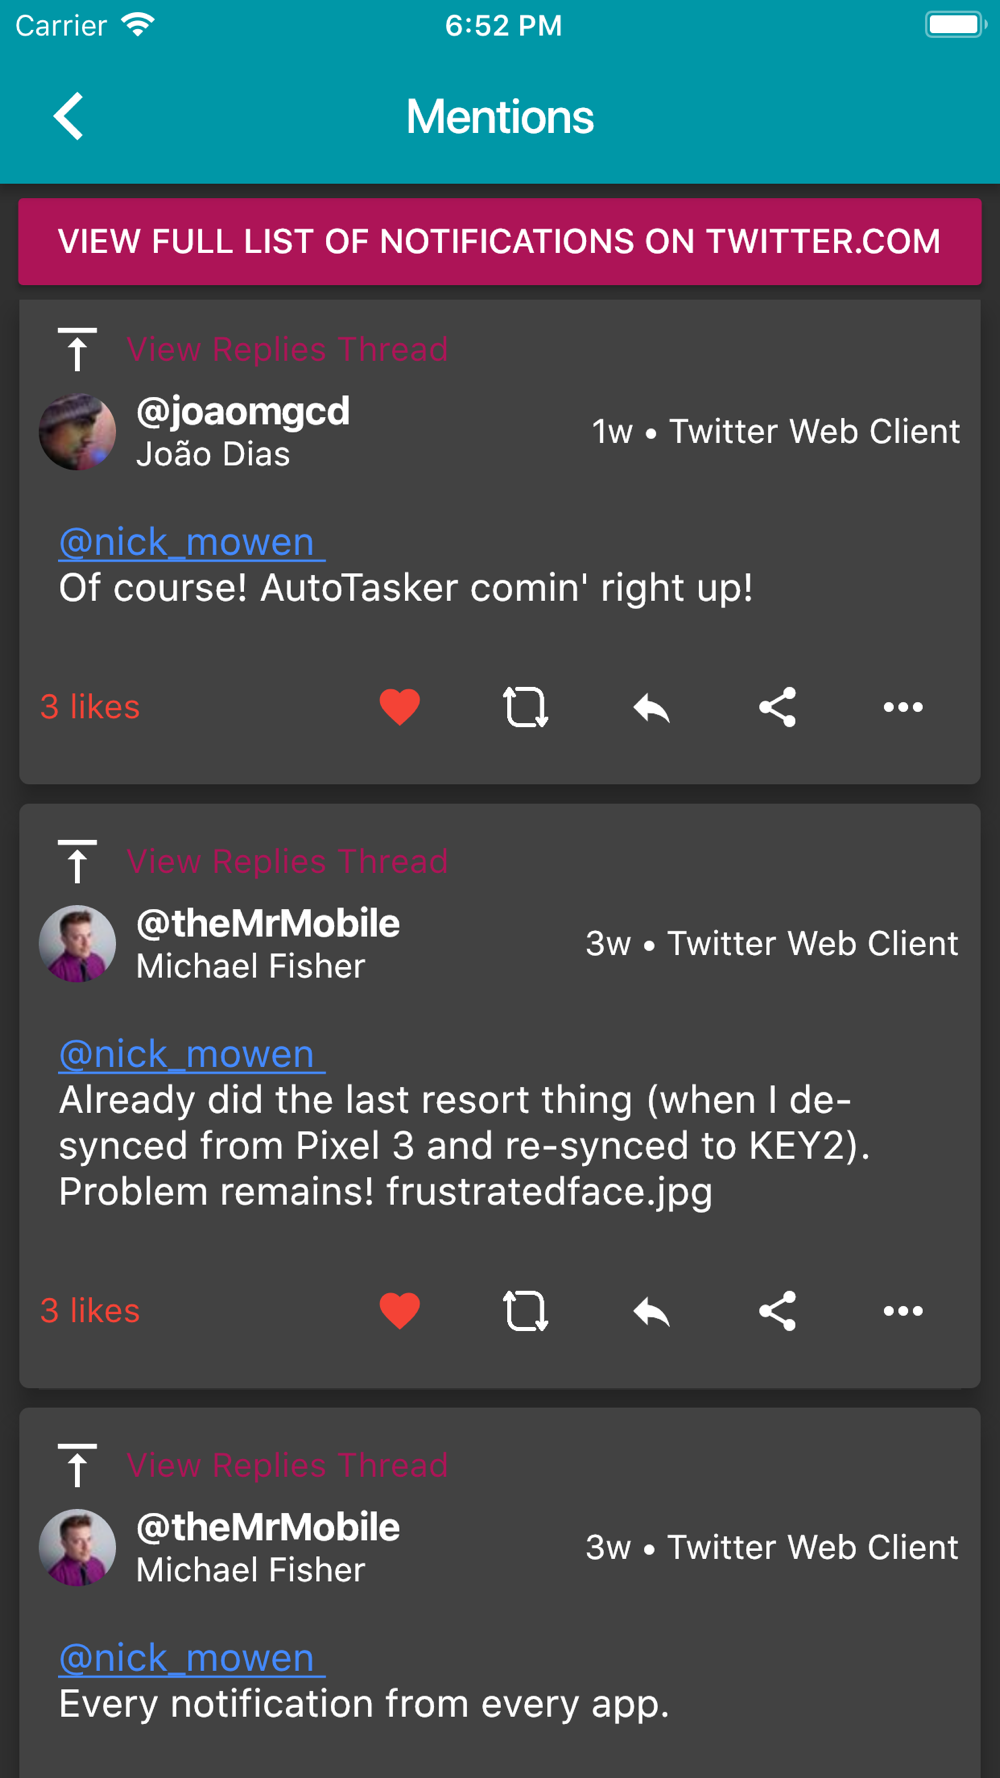The image size is (1000, 1778).
Task: Open more options on 'Problem remains' tweet
Action: (x=903, y=1311)
